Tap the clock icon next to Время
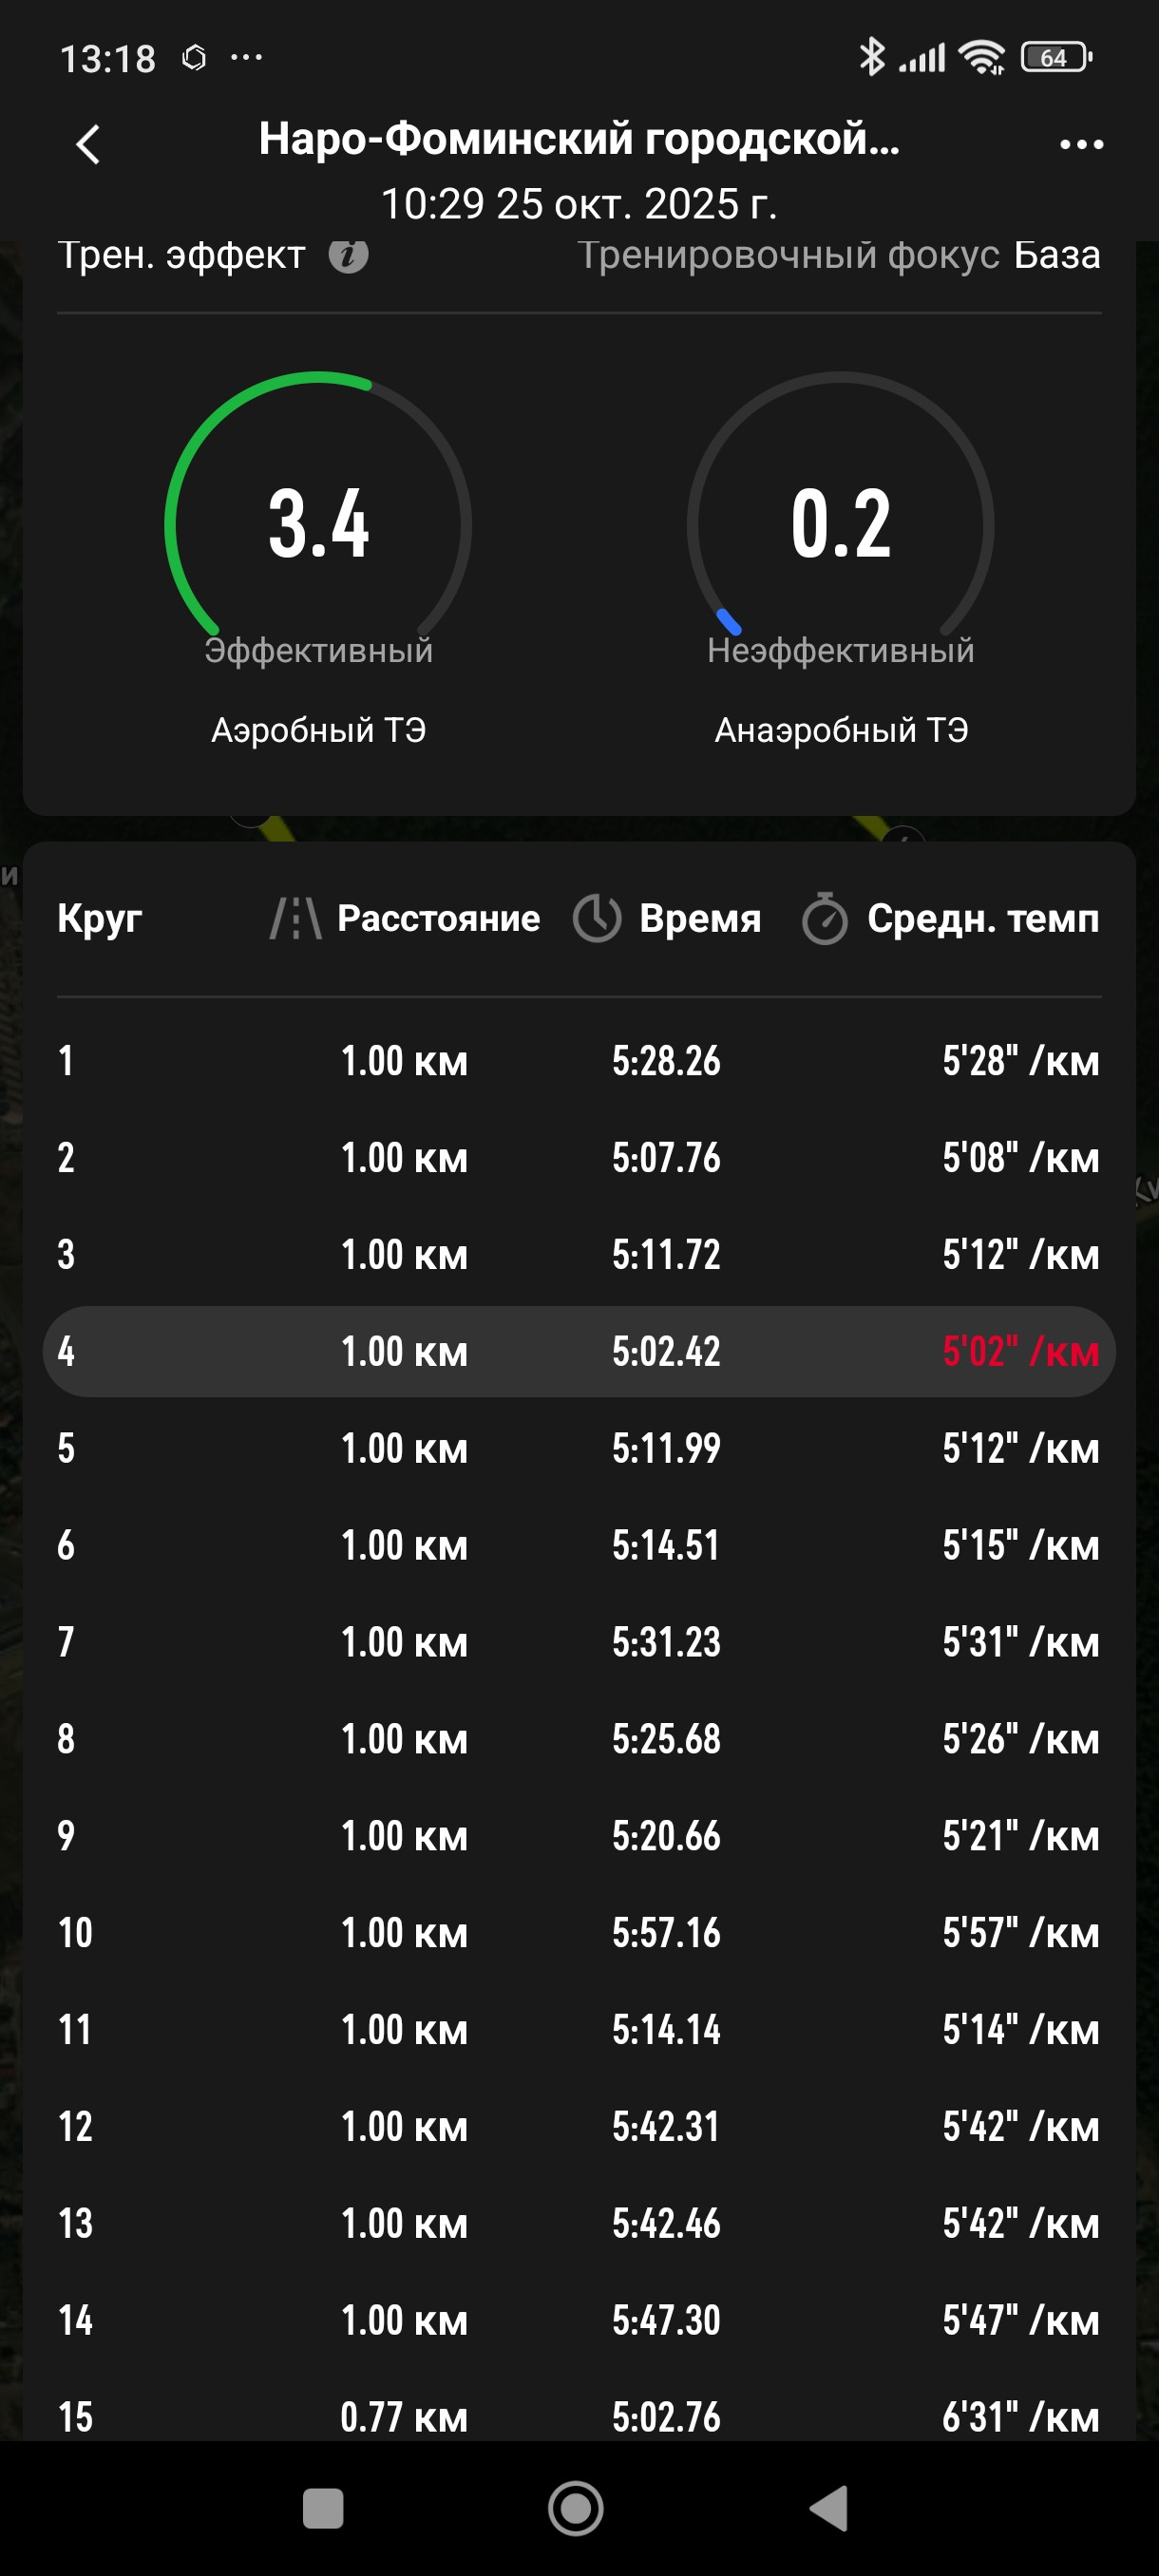The height and width of the screenshot is (2576, 1159). (x=597, y=918)
